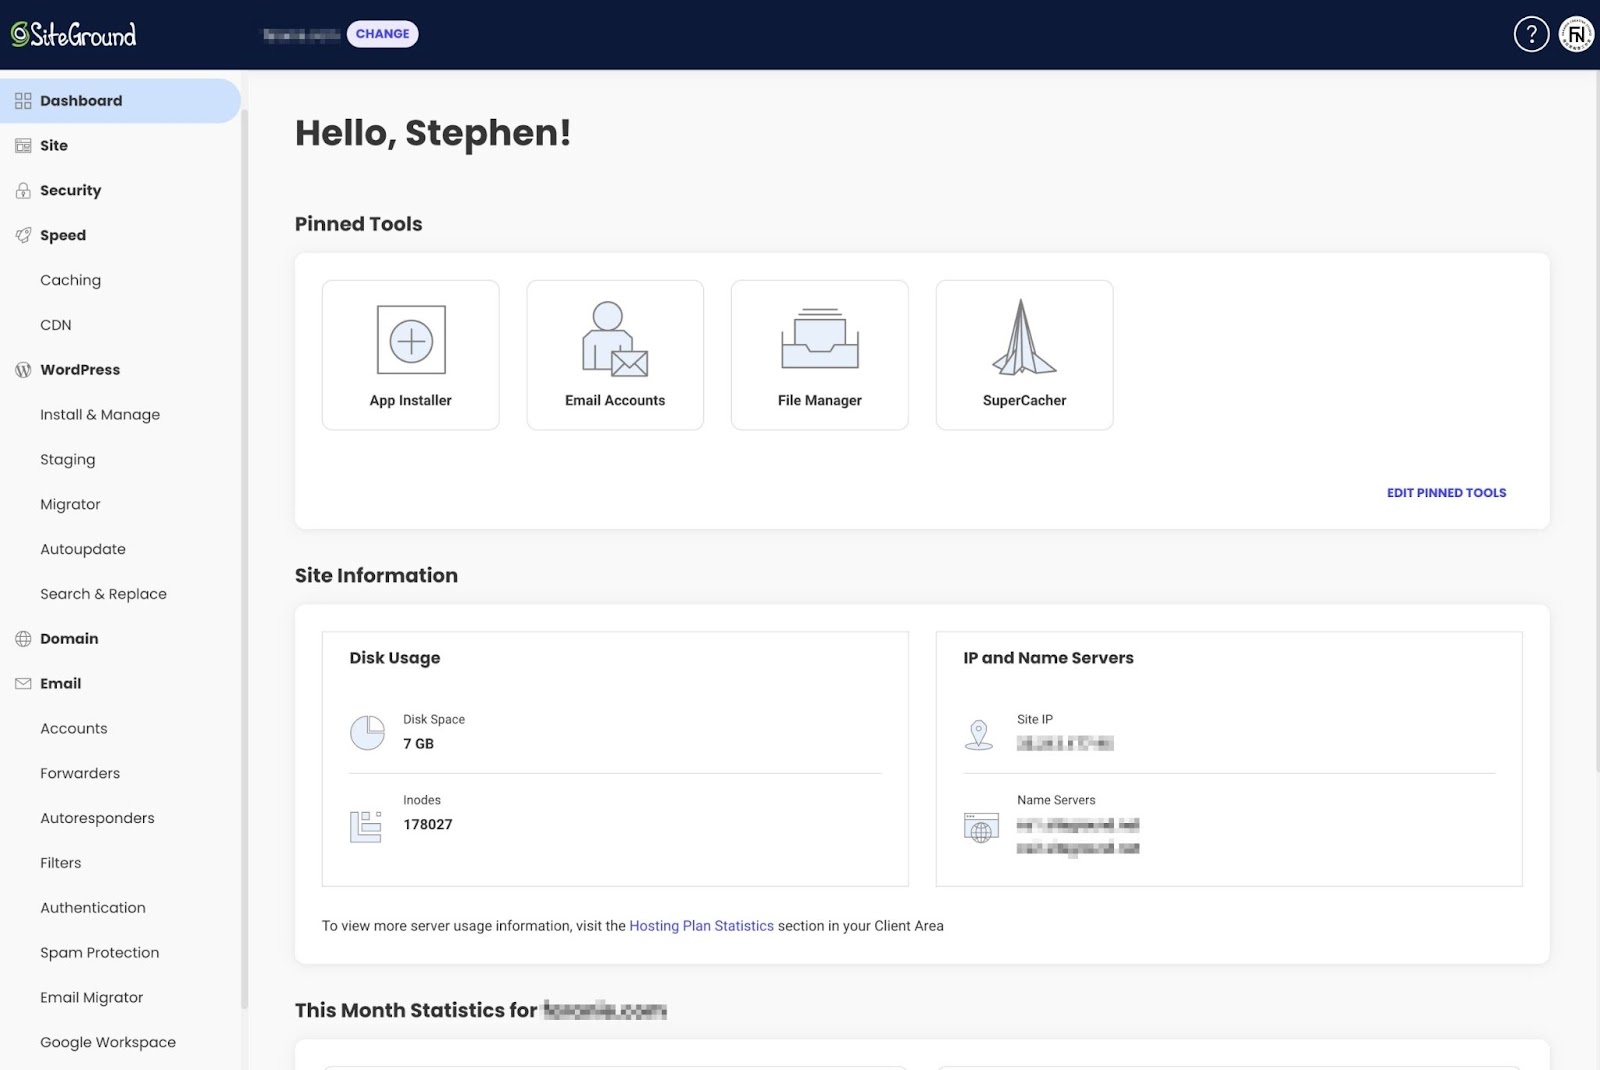This screenshot has height=1070, width=1600.
Task: Click the page's right-edge scrollbar
Action: [1596, 420]
